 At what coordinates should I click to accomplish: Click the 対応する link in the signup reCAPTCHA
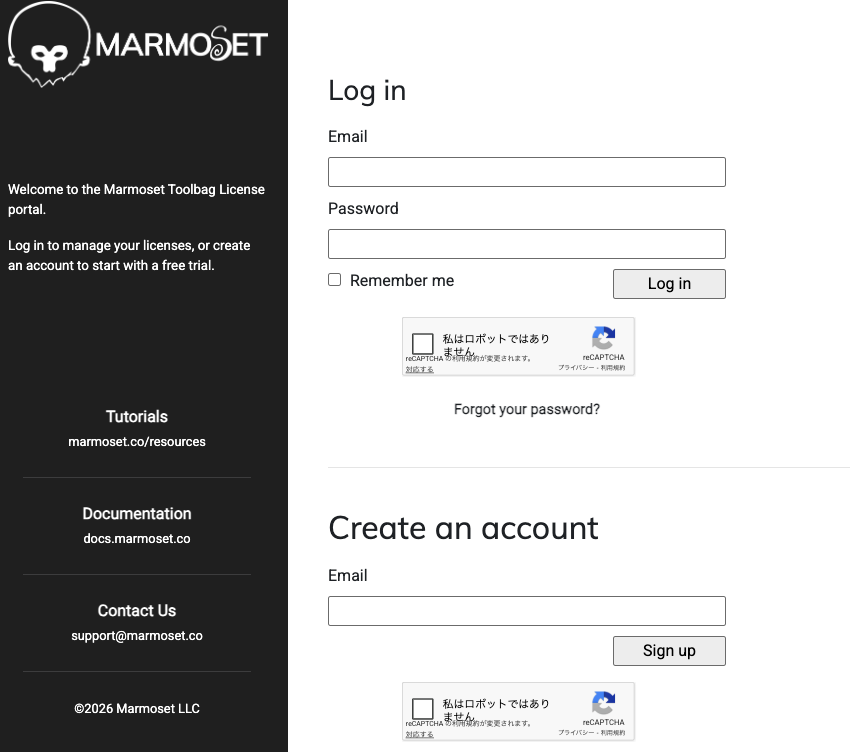[x=419, y=734]
